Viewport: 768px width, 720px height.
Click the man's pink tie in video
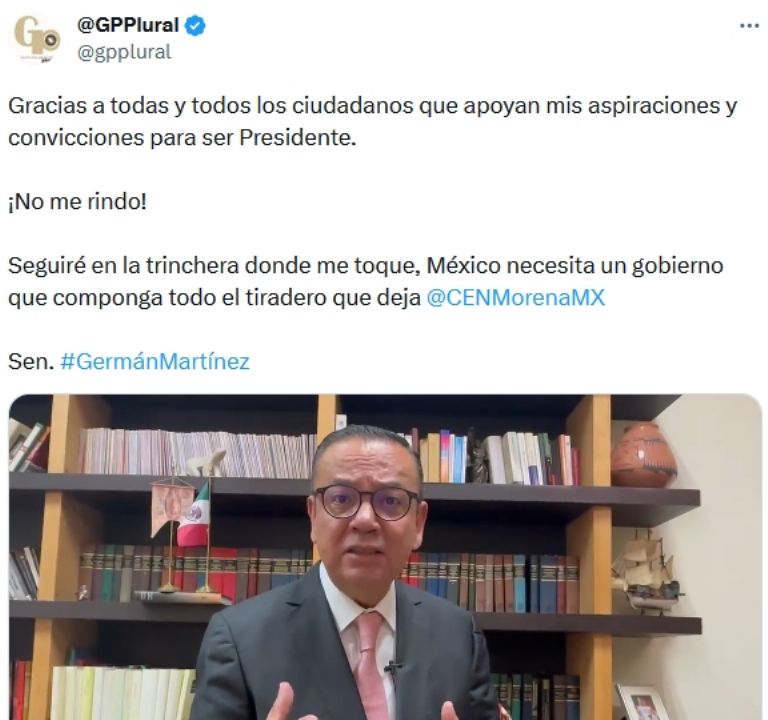point(372,665)
